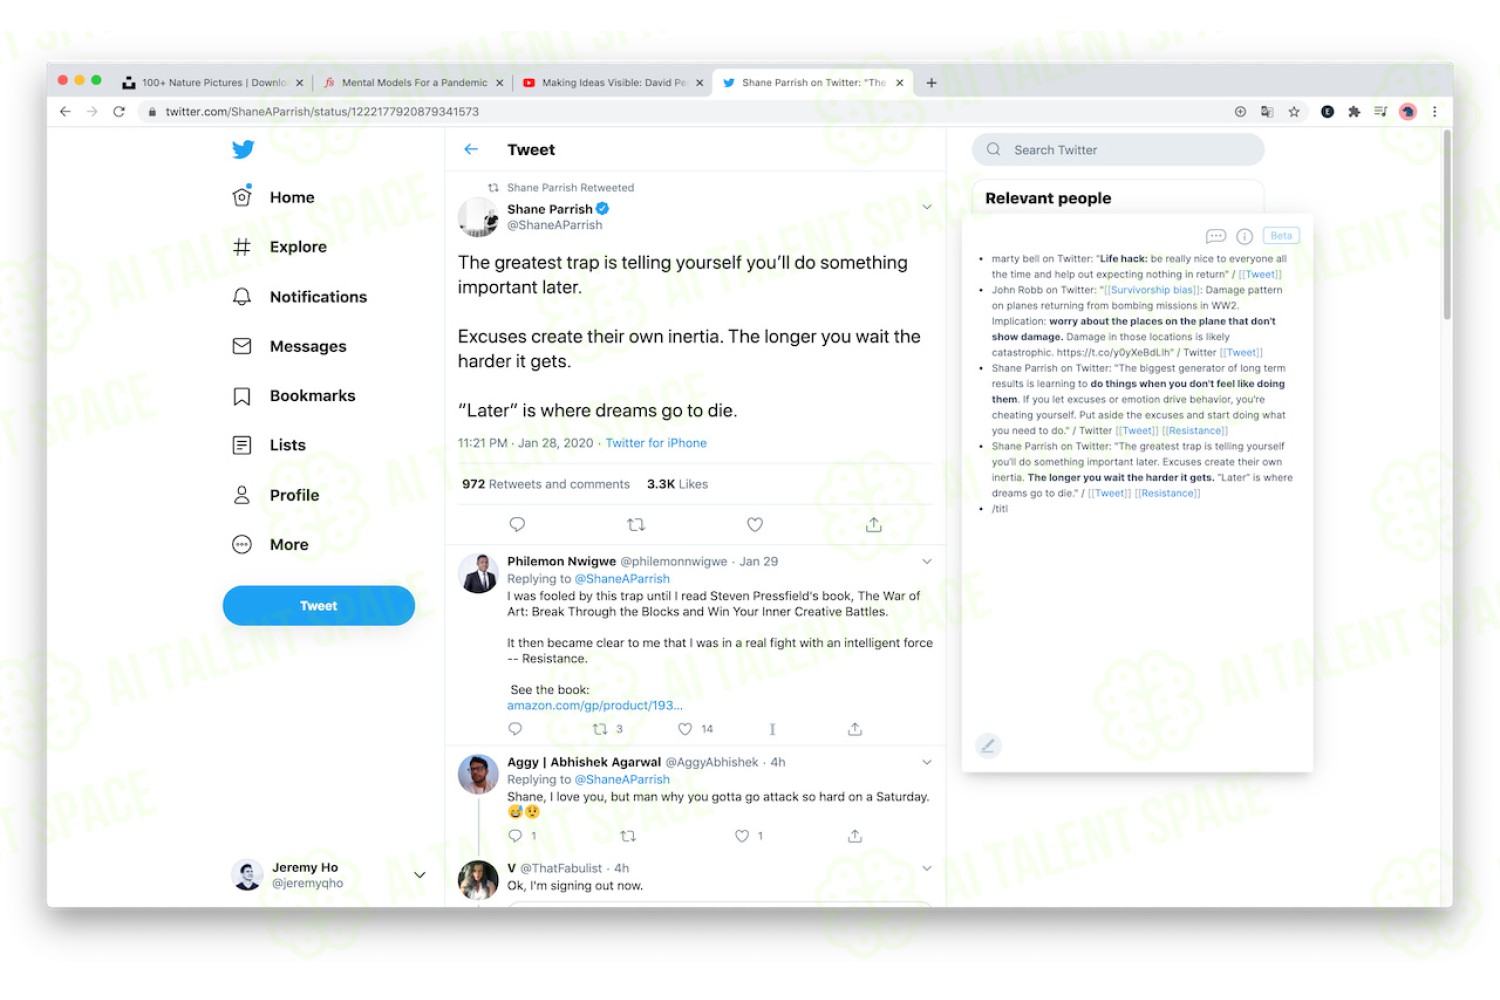Click the Twitter bird logo
The image size is (1500, 1000).
pos(243,150)
